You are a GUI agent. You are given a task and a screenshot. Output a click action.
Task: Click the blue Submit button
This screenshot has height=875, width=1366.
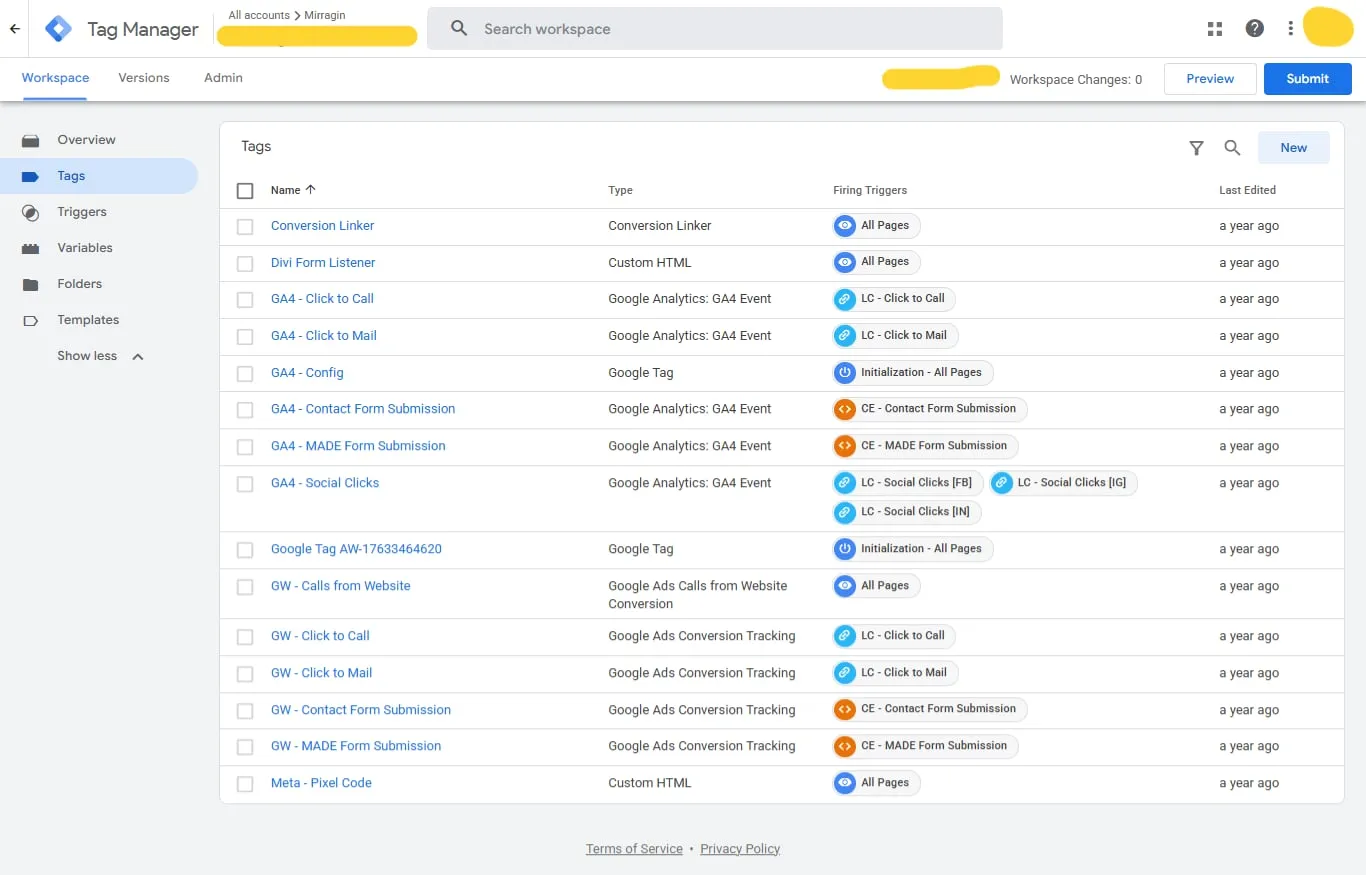coord(1307,79)
